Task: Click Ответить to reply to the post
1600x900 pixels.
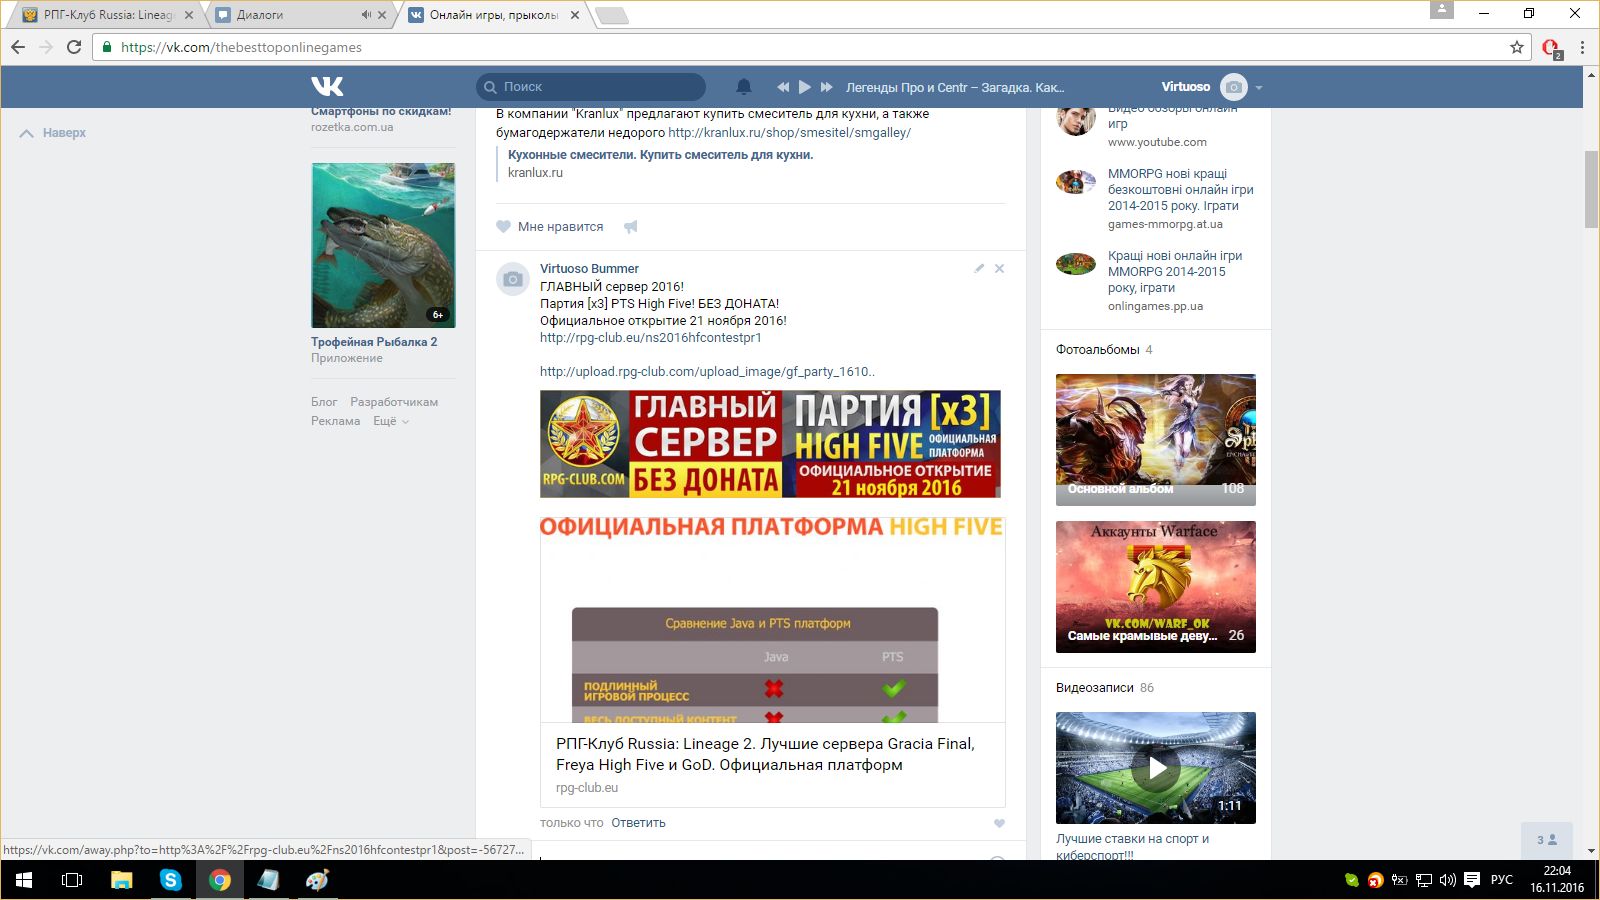Action: (x=638, y=823)
